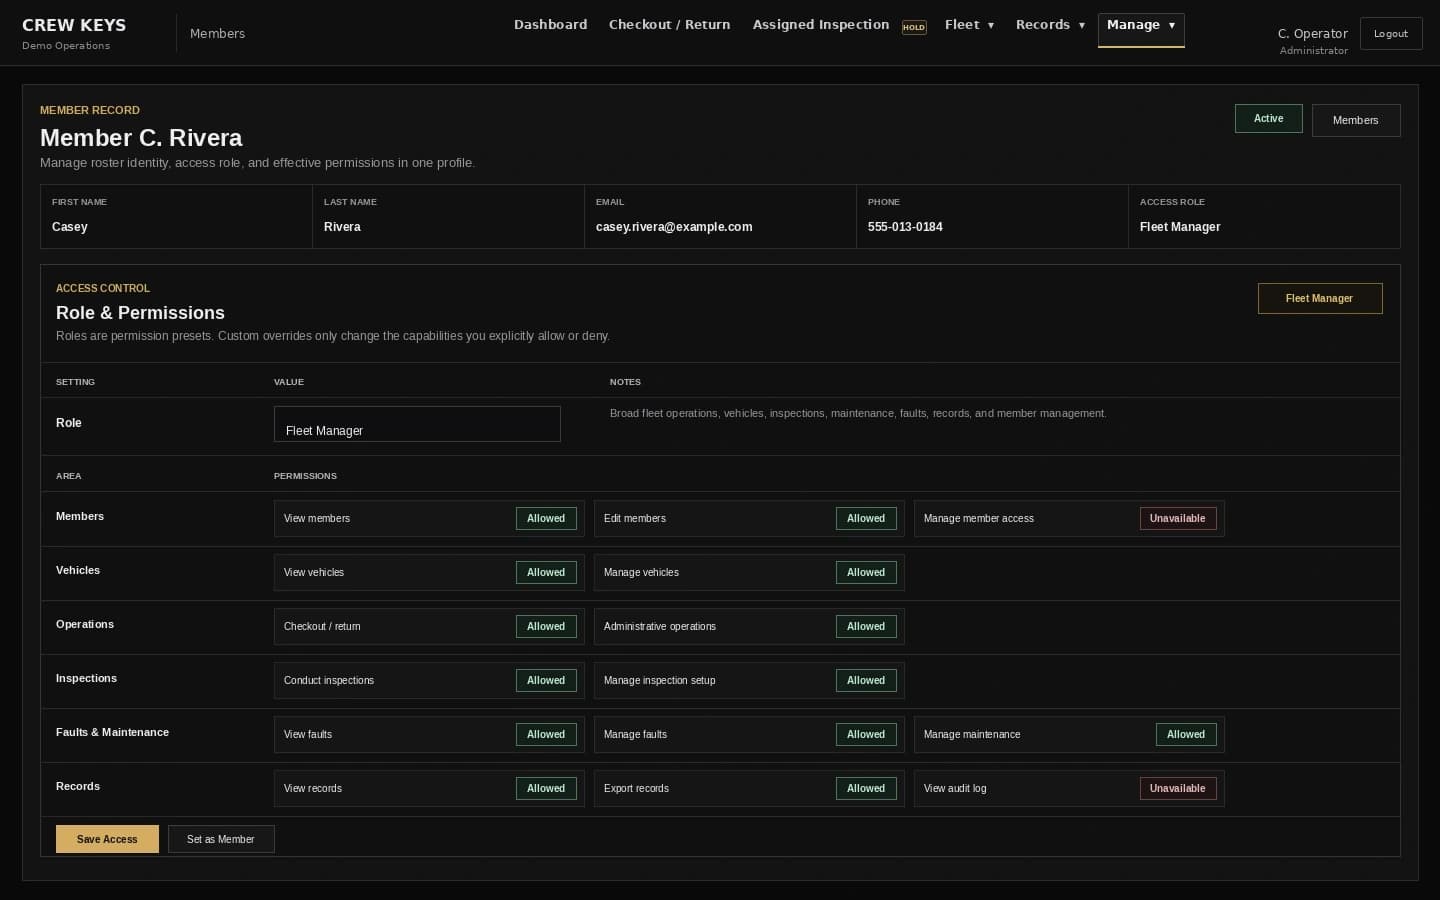Toggle Manage vehicles Allowed status
The image size is (1440, 900).
[x=866, y=572]
